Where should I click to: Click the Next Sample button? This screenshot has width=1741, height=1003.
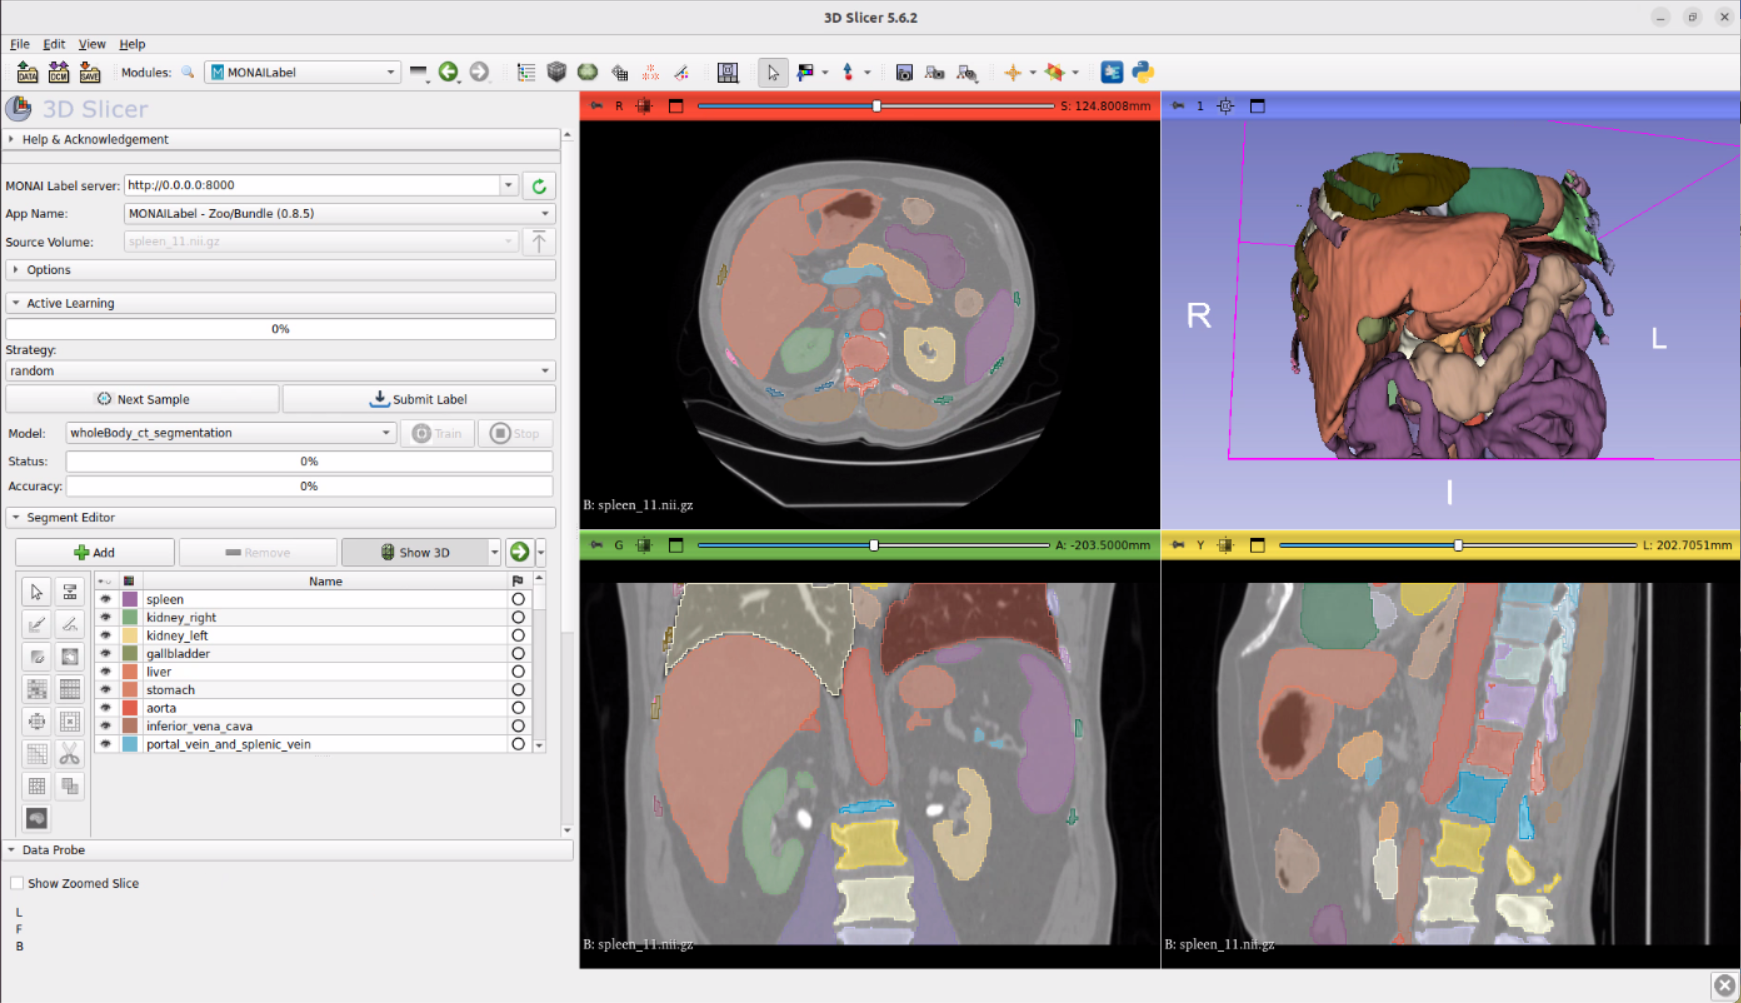142,399
